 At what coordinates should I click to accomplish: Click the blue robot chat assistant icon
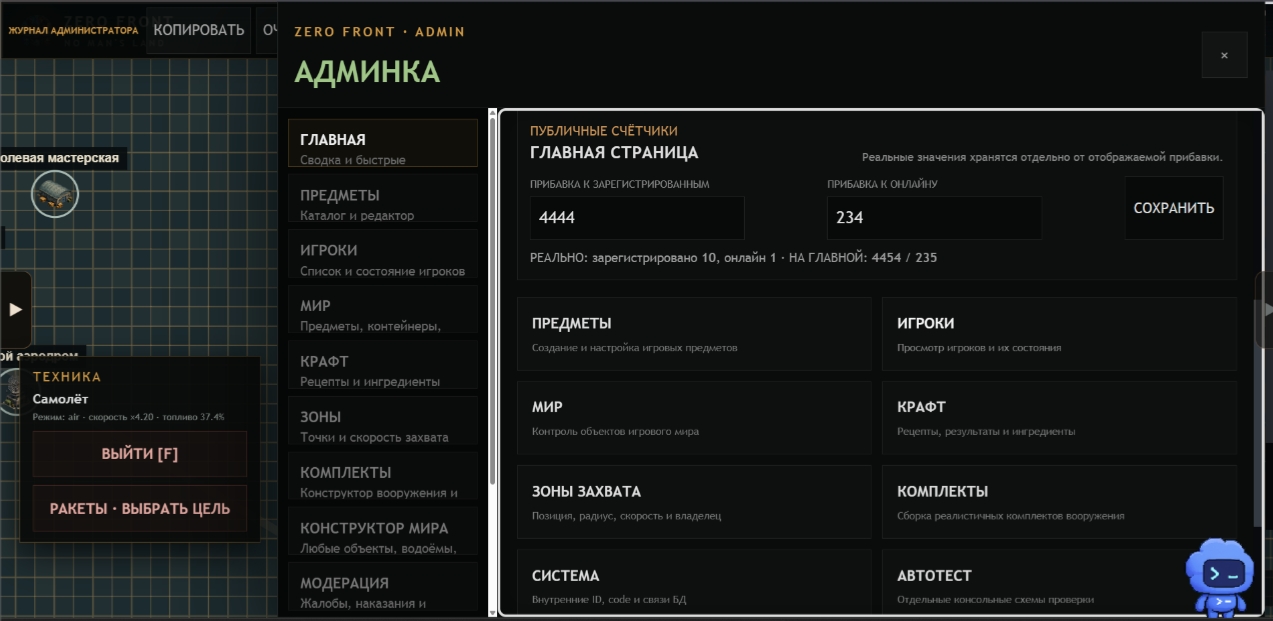tap(1219, 577)
